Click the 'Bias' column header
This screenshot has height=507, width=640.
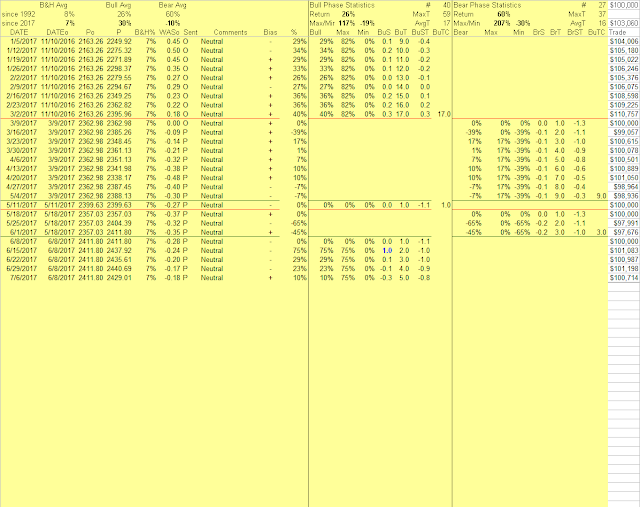point(270,32)
